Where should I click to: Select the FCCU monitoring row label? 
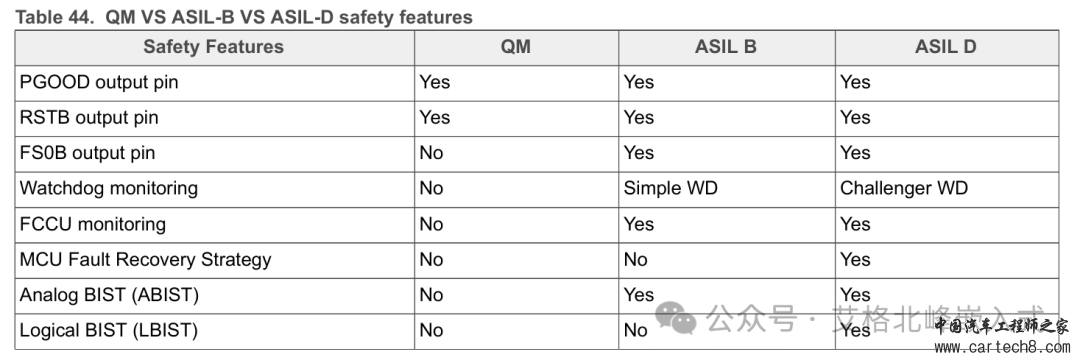click(x=93, y=225)
